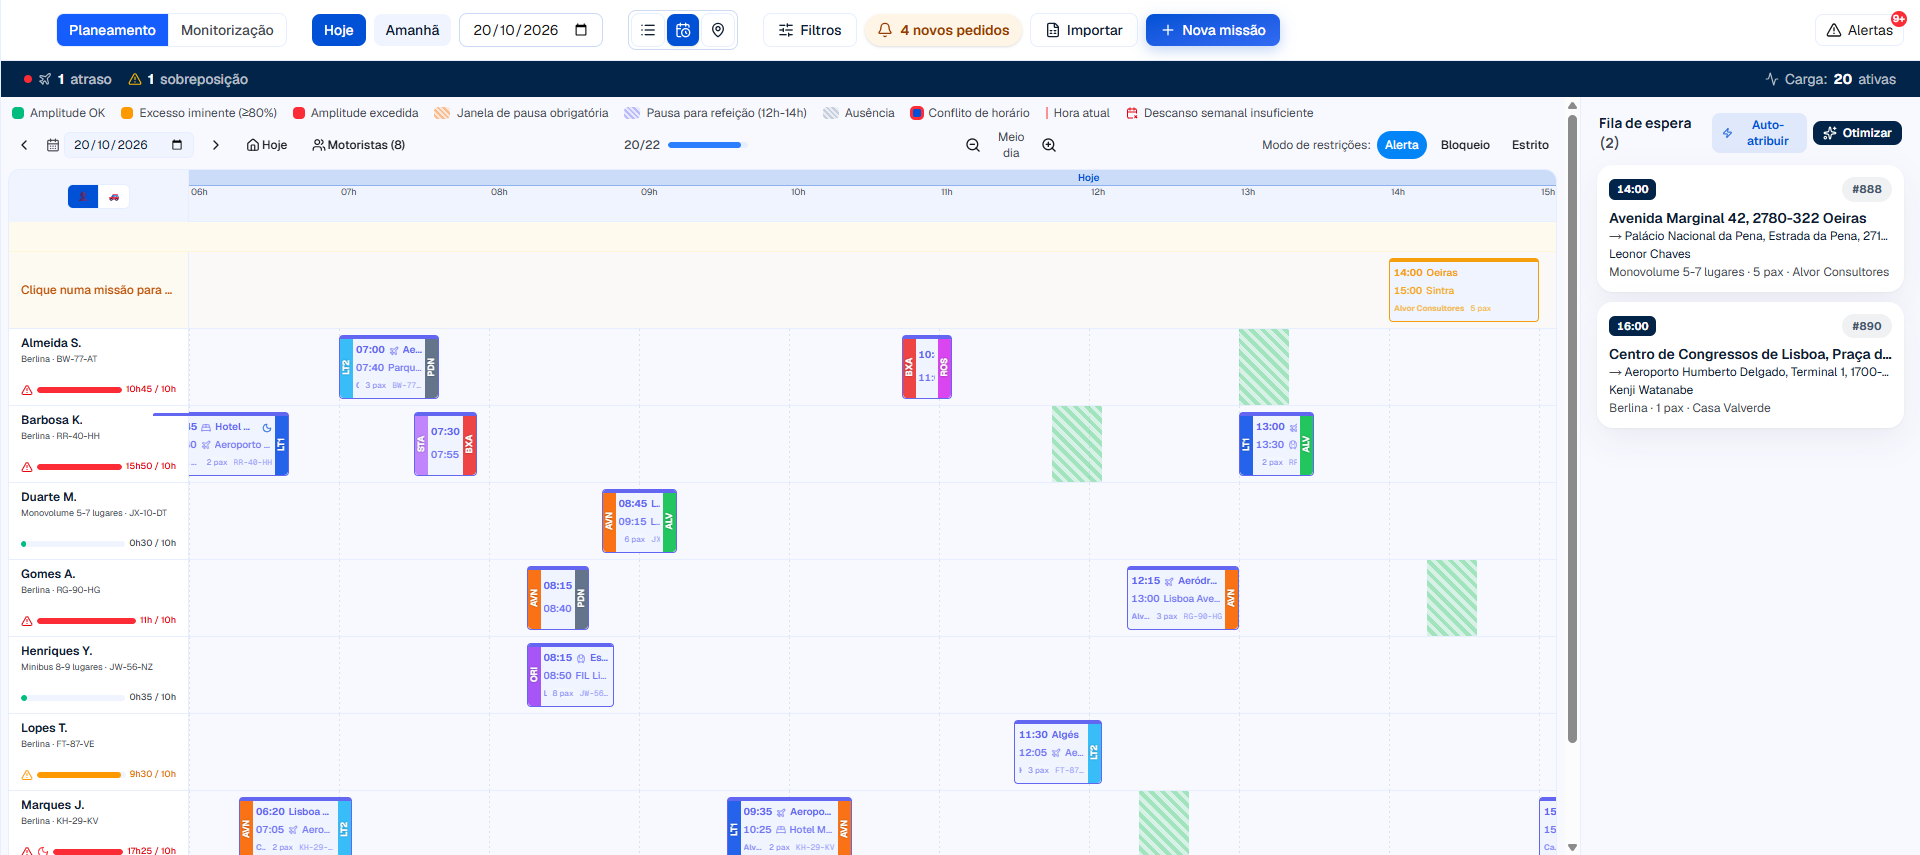This screenshot has width=1920, height=855.
Task: Open the top date picker 20/10/2026
Action: (530, 30)
